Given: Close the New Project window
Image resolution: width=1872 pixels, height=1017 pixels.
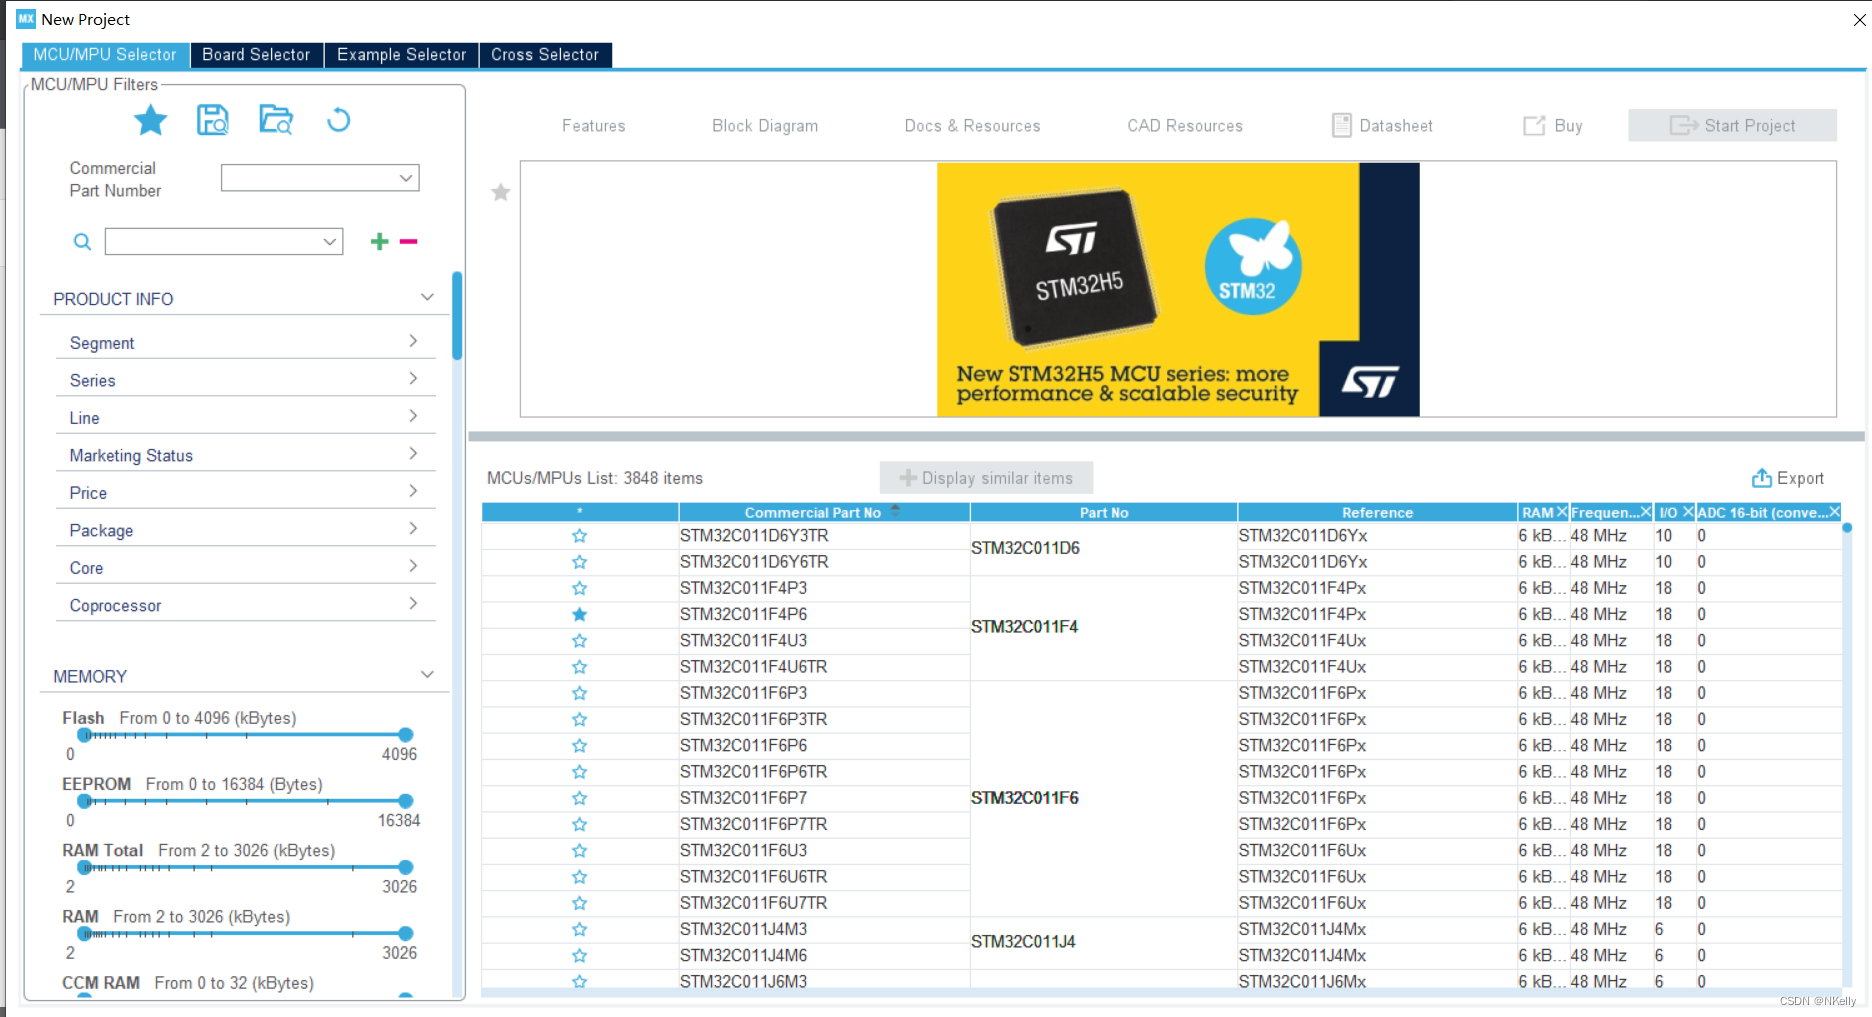Looking at the screenshot, I should 1859,19.
